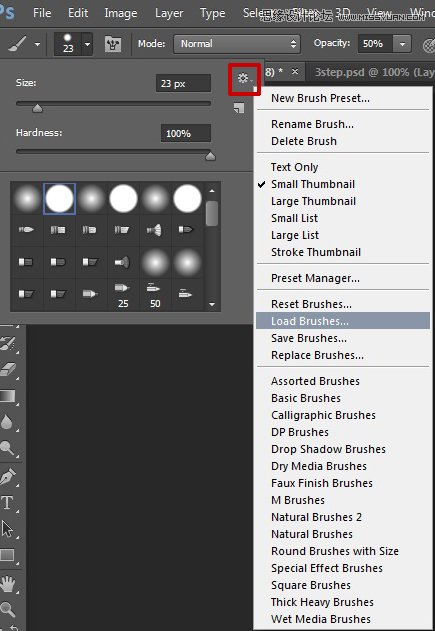Check the Large Thumbnail view option
The height and width of the screenshot is (631, 435).
point(313,201)
